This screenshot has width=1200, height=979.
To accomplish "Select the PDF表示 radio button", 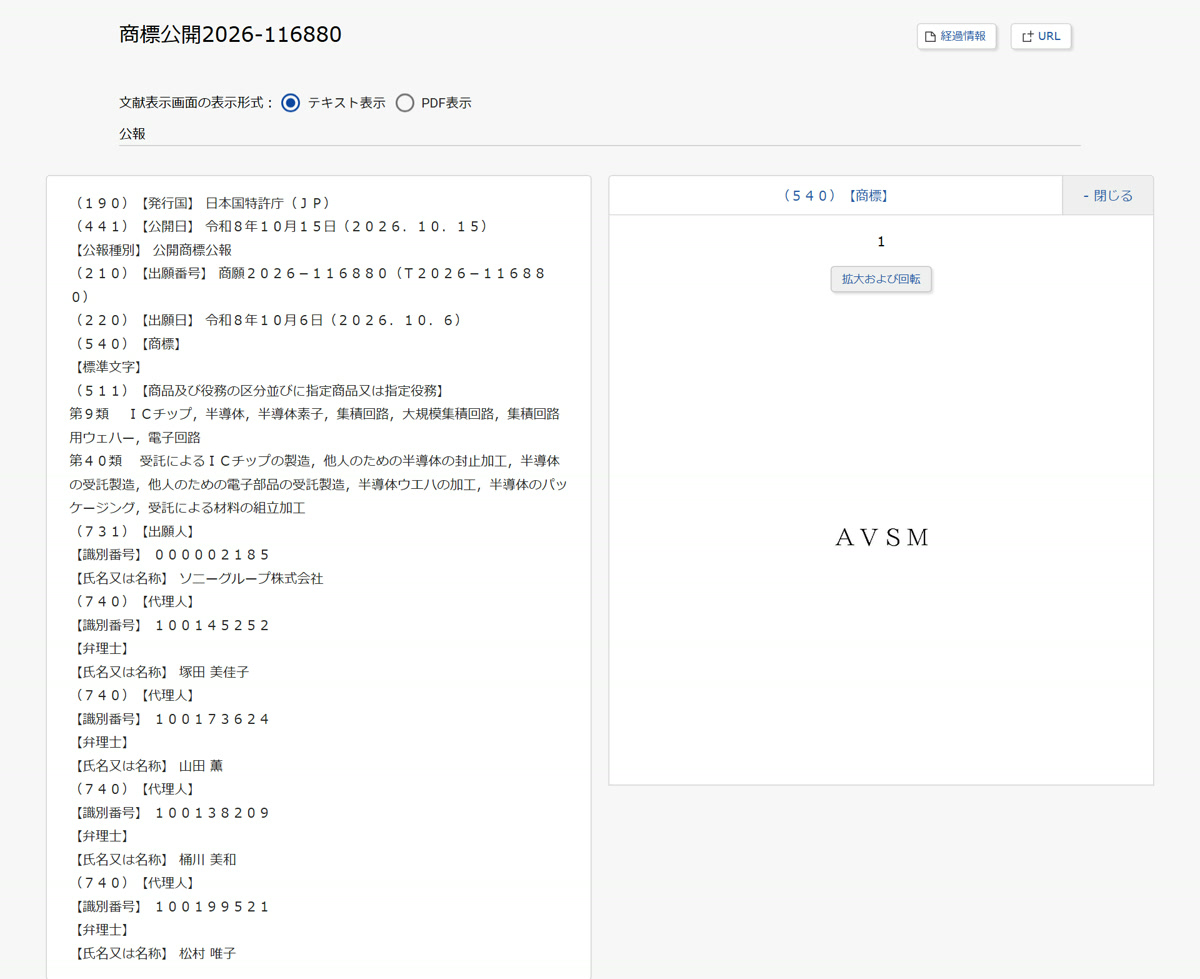I will point(404,103).
